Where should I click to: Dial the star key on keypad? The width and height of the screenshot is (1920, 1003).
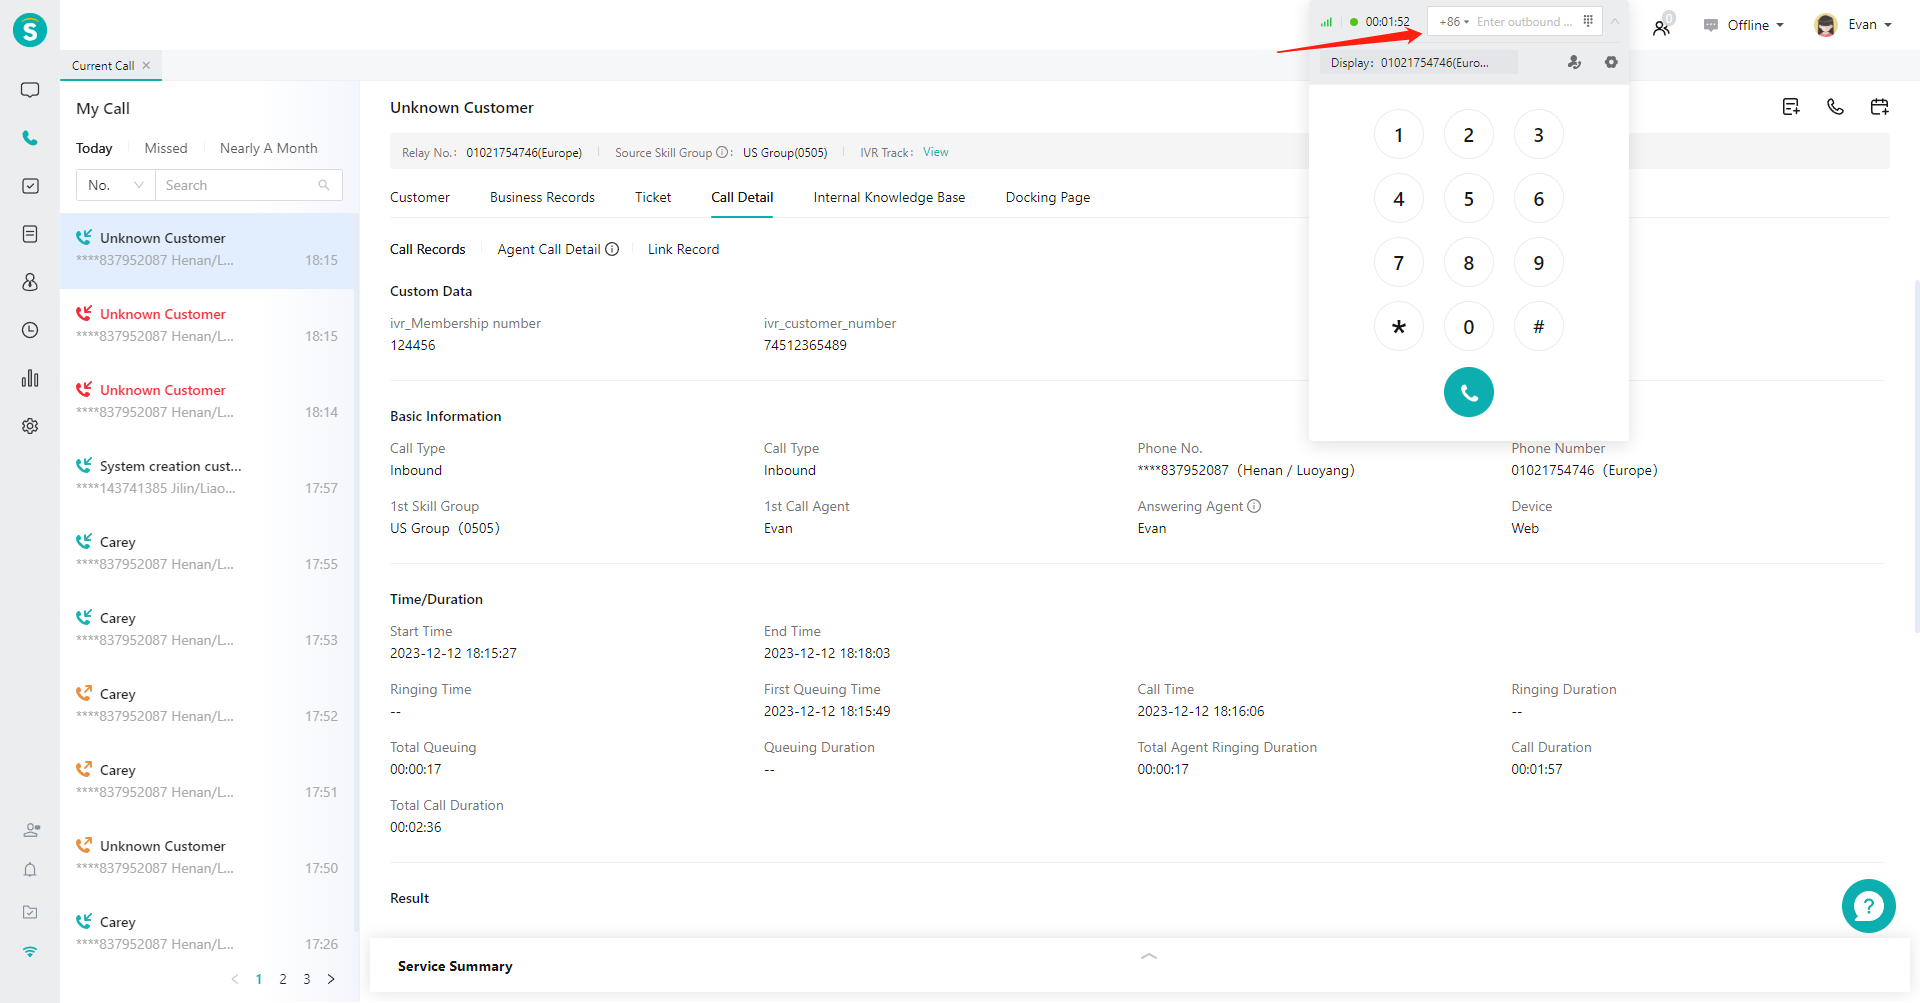[x=1399, y=327]
